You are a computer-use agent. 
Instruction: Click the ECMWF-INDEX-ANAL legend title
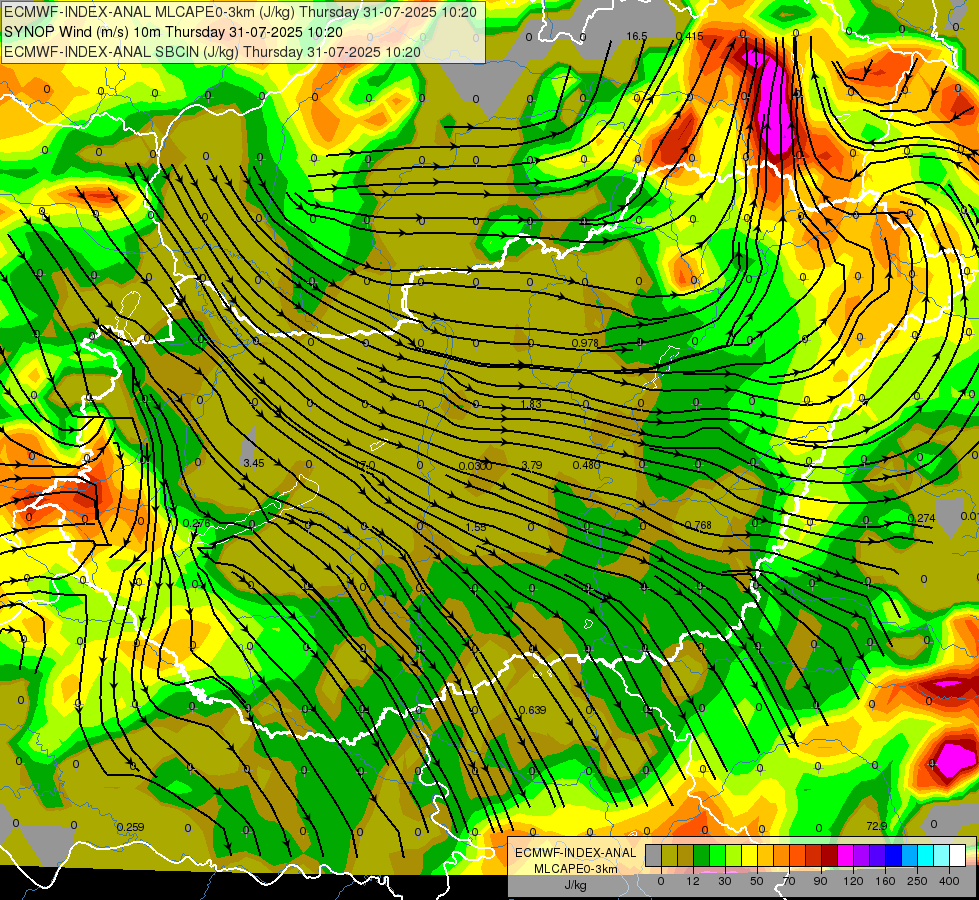pyautogui.click(x=576, y=853)
